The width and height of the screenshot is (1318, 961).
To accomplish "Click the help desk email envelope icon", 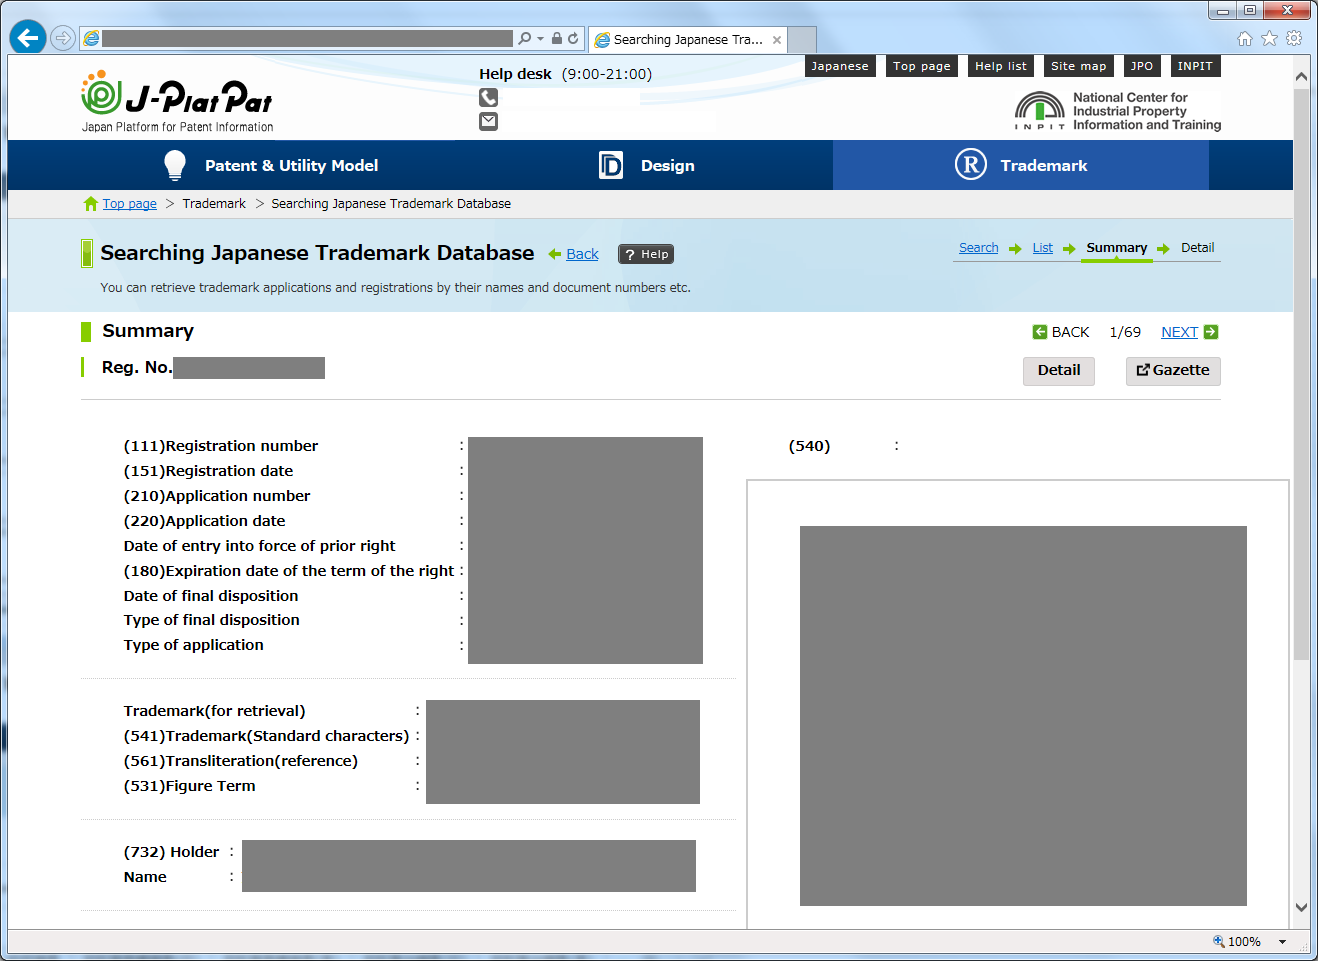I will tap(488, 121).
